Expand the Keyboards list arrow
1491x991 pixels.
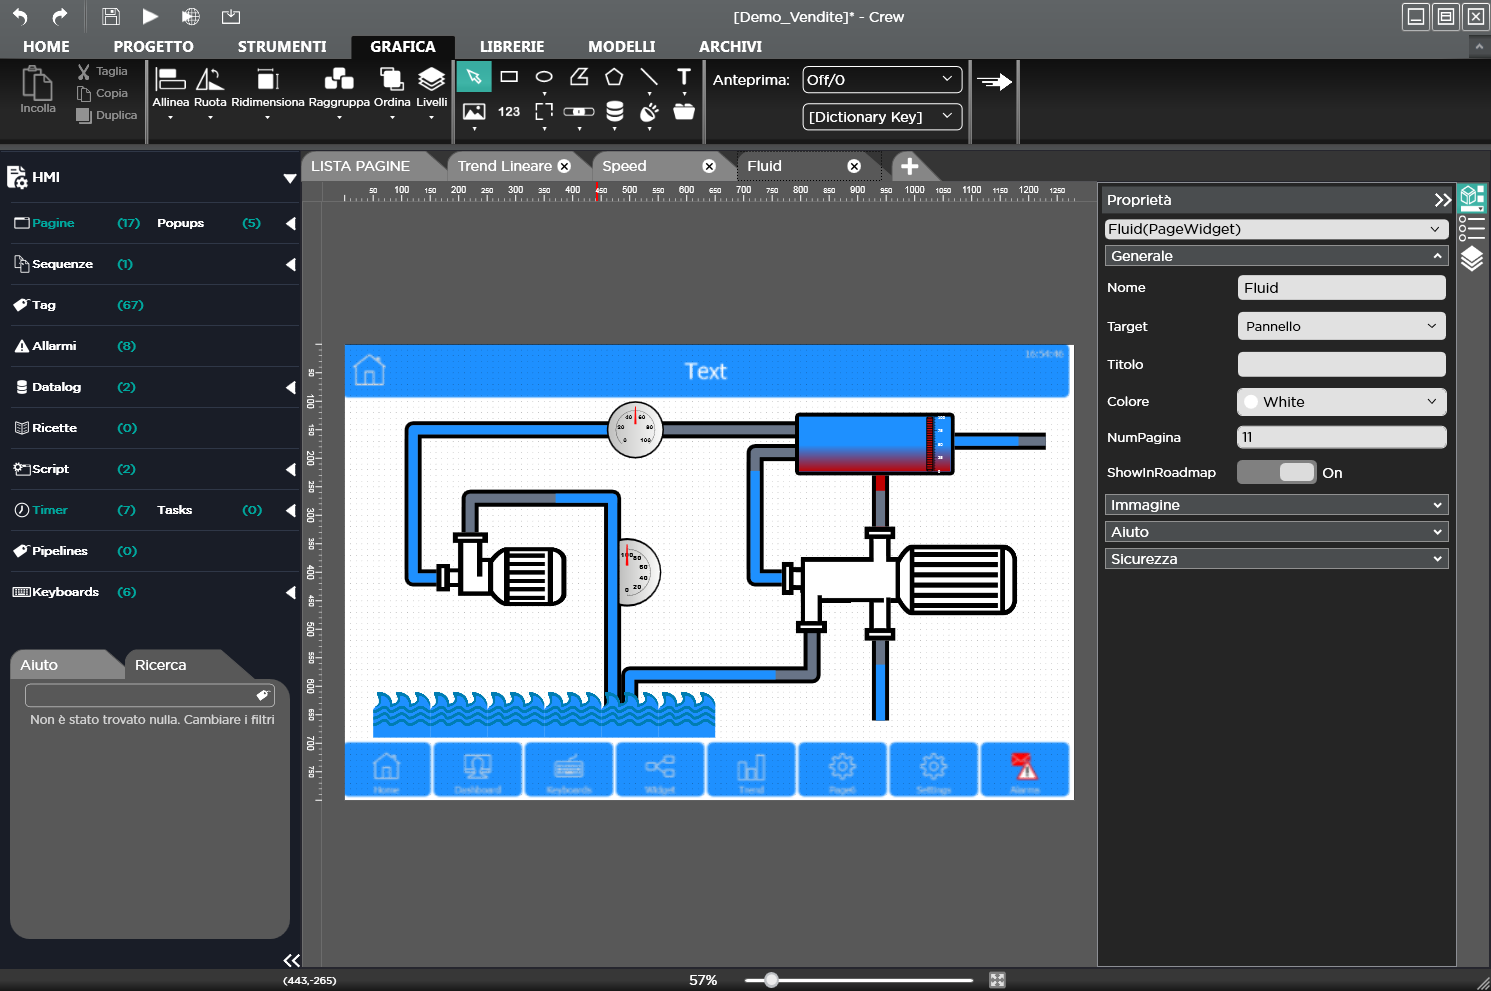click(291, 592)
